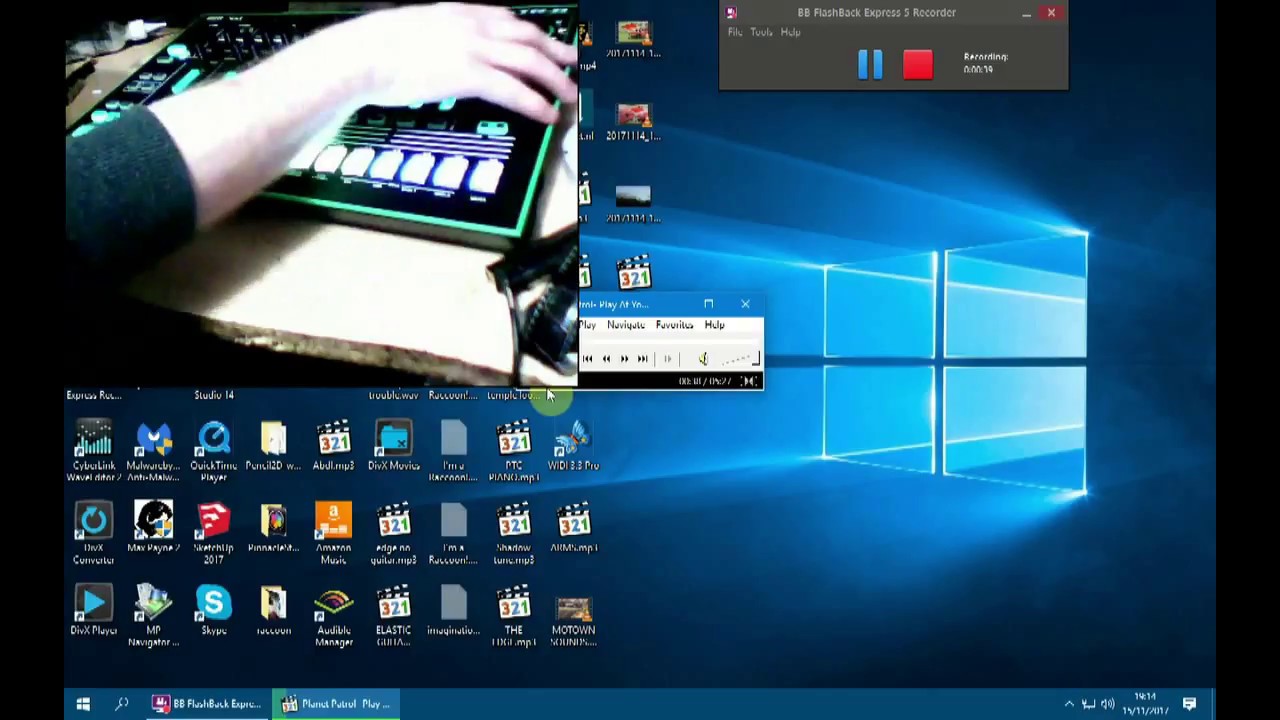Switch to Planet Patrol media player taskbar button
The width and height of the screenshot is (1280, 720).
tap(336, 704)
